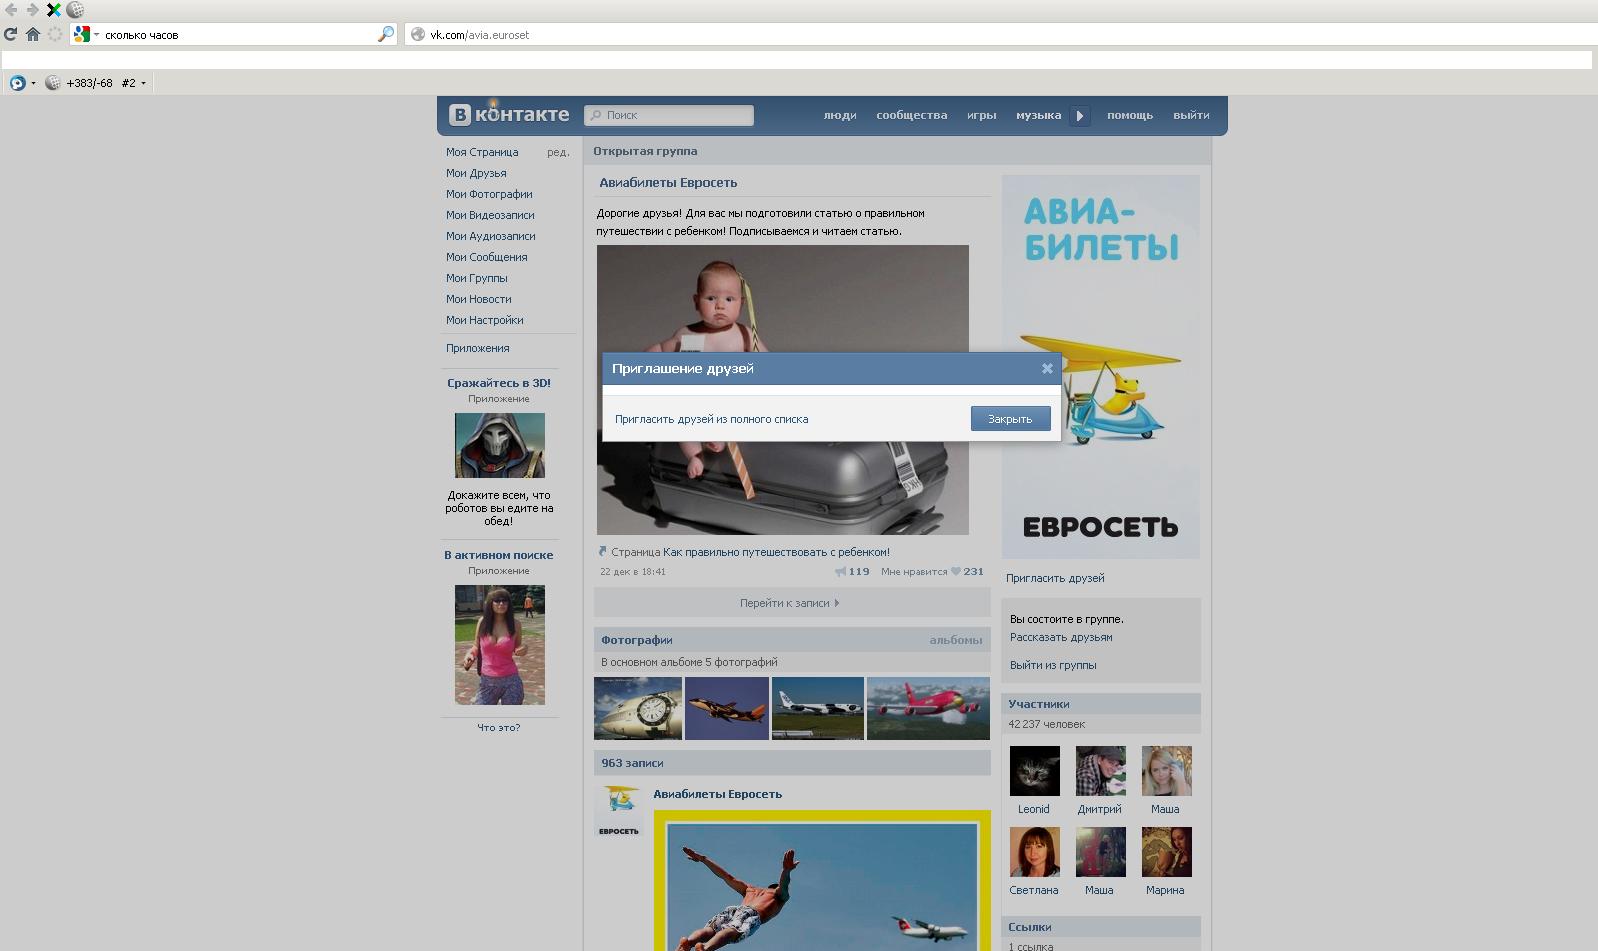
Task: Open the альбомы link in Фотографии
Action: [956, 640]
